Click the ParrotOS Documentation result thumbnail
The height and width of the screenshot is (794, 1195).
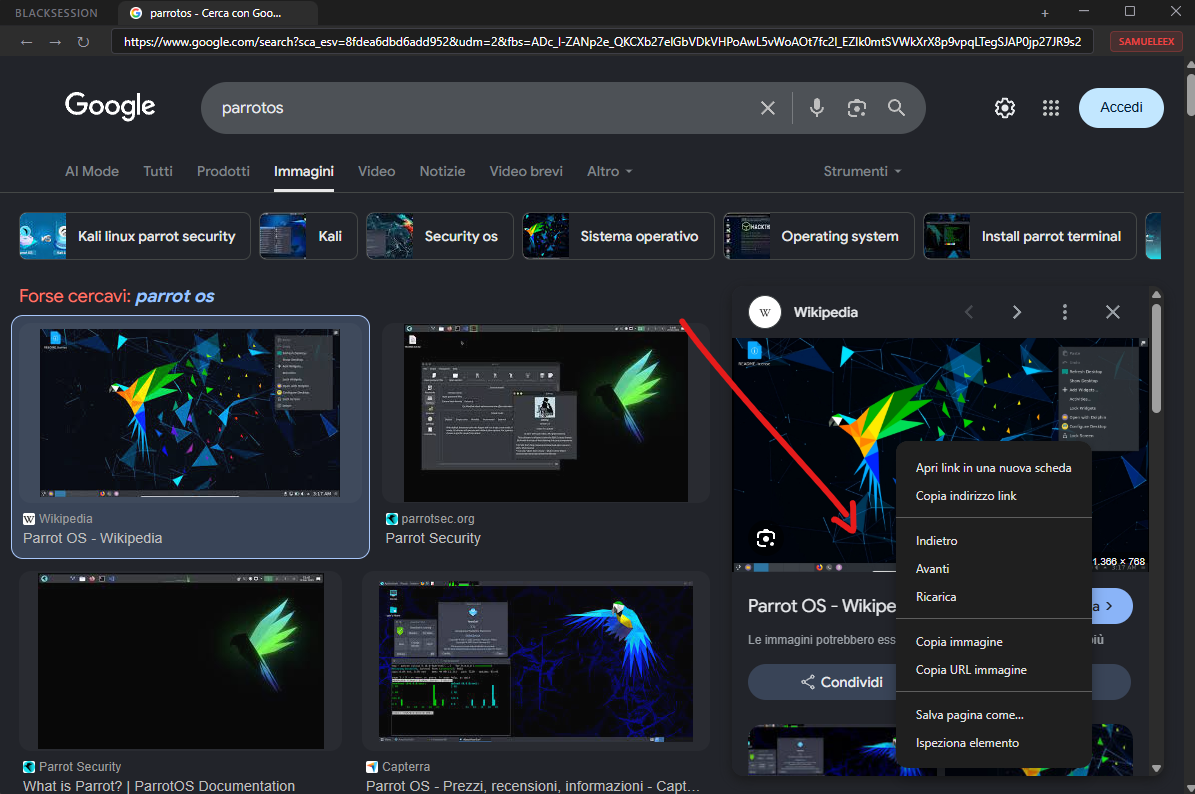coord(181,661)
